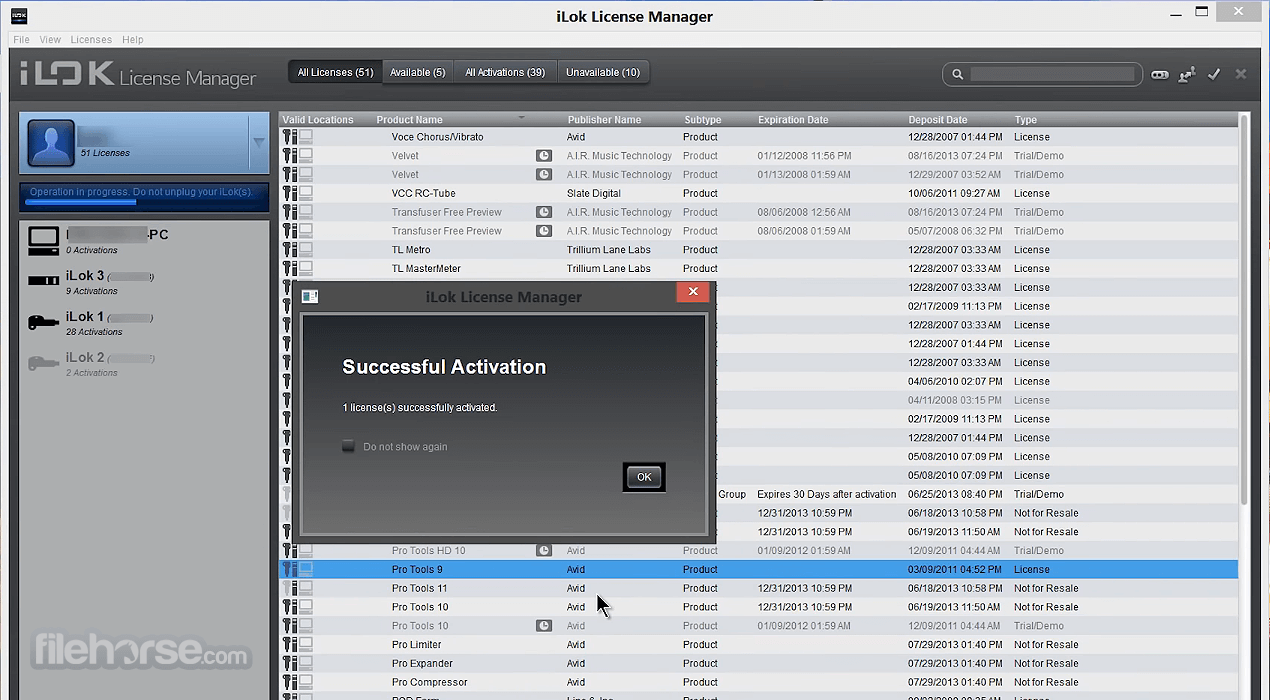Click the dialog title bar app icon
The image size is (1270, 700).
click(x=310, y=296)
